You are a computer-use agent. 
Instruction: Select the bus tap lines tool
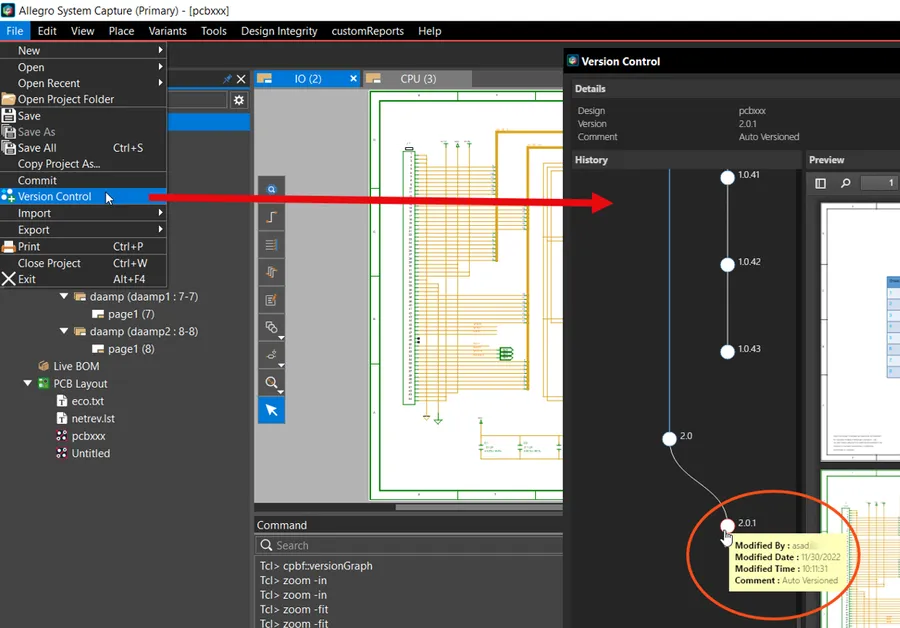271,245
